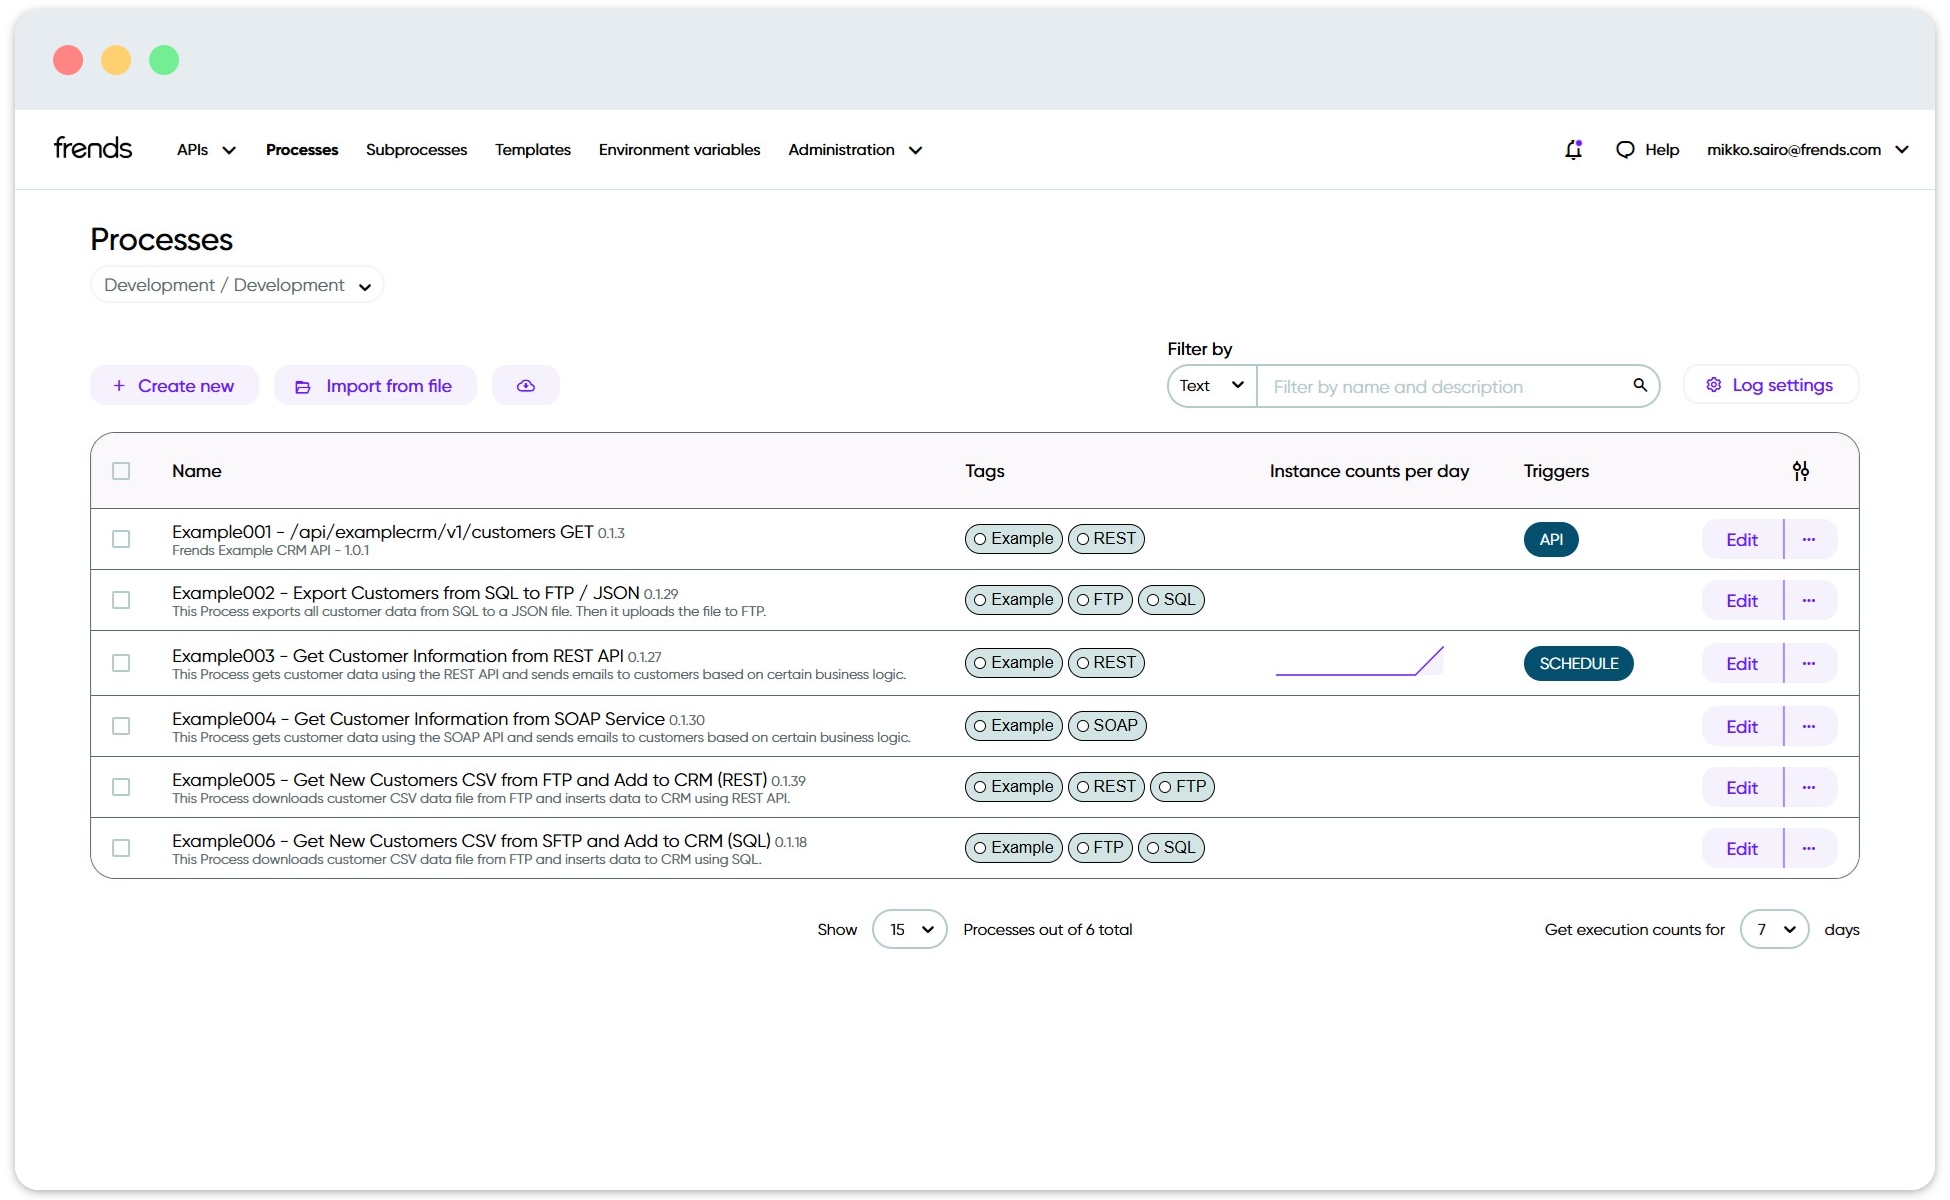The width and height of the screenshot is (1950, 1200).
Task: Change the Show 15 processes dropdown
Action: point(908,929)
